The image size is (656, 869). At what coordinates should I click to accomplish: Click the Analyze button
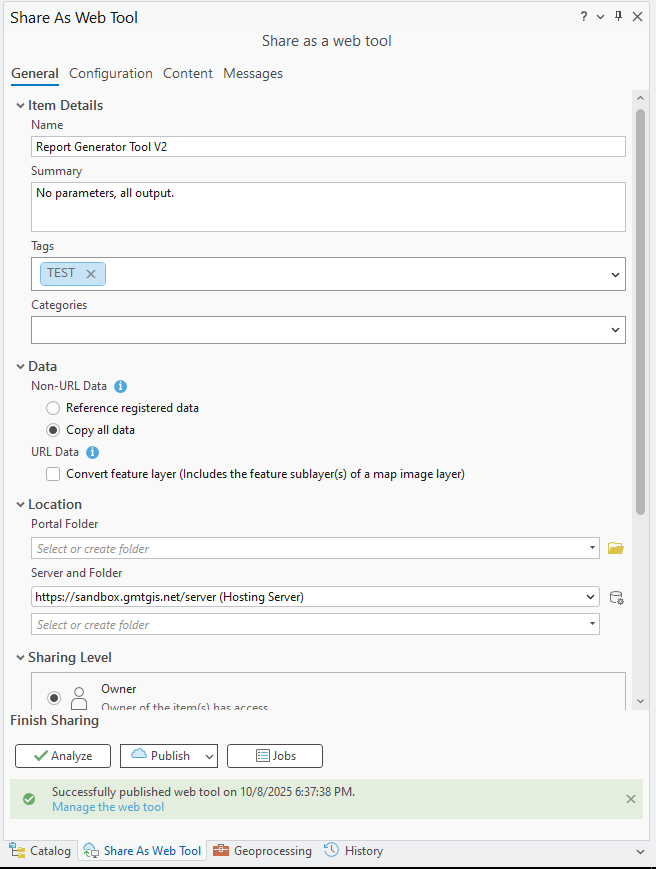point(63,756)
